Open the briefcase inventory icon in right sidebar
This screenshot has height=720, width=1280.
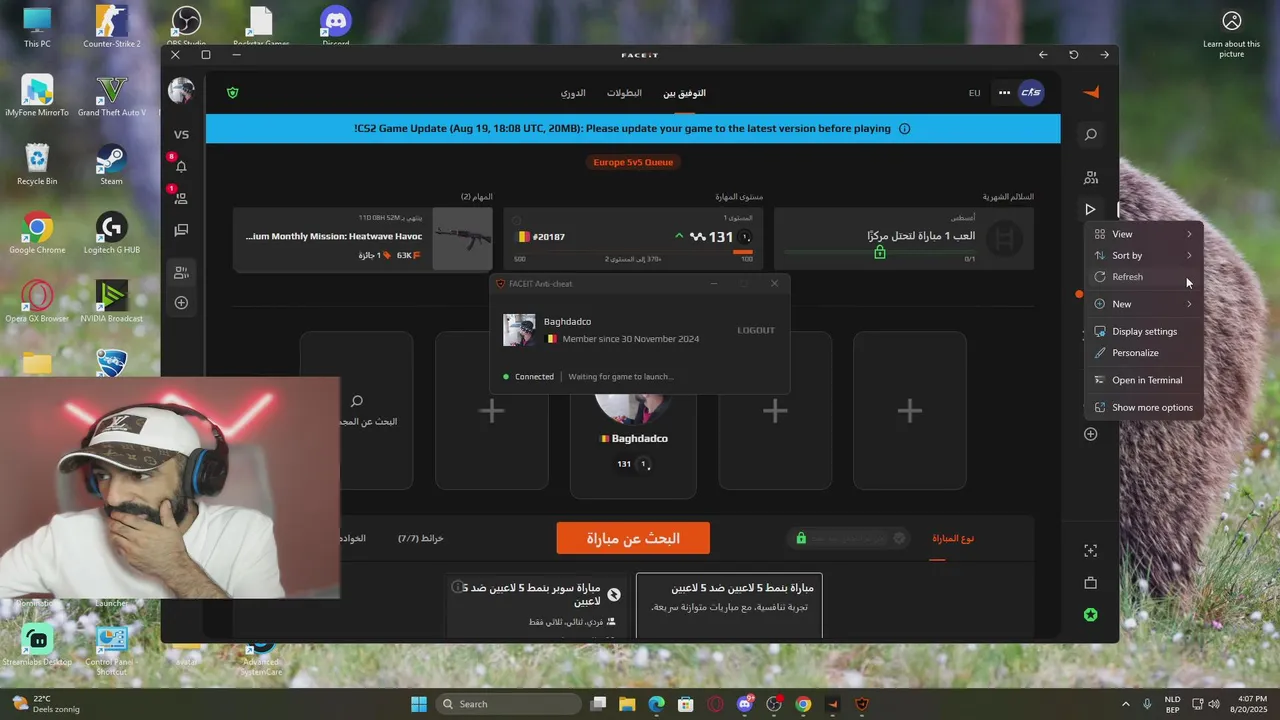coord(1091,583)
